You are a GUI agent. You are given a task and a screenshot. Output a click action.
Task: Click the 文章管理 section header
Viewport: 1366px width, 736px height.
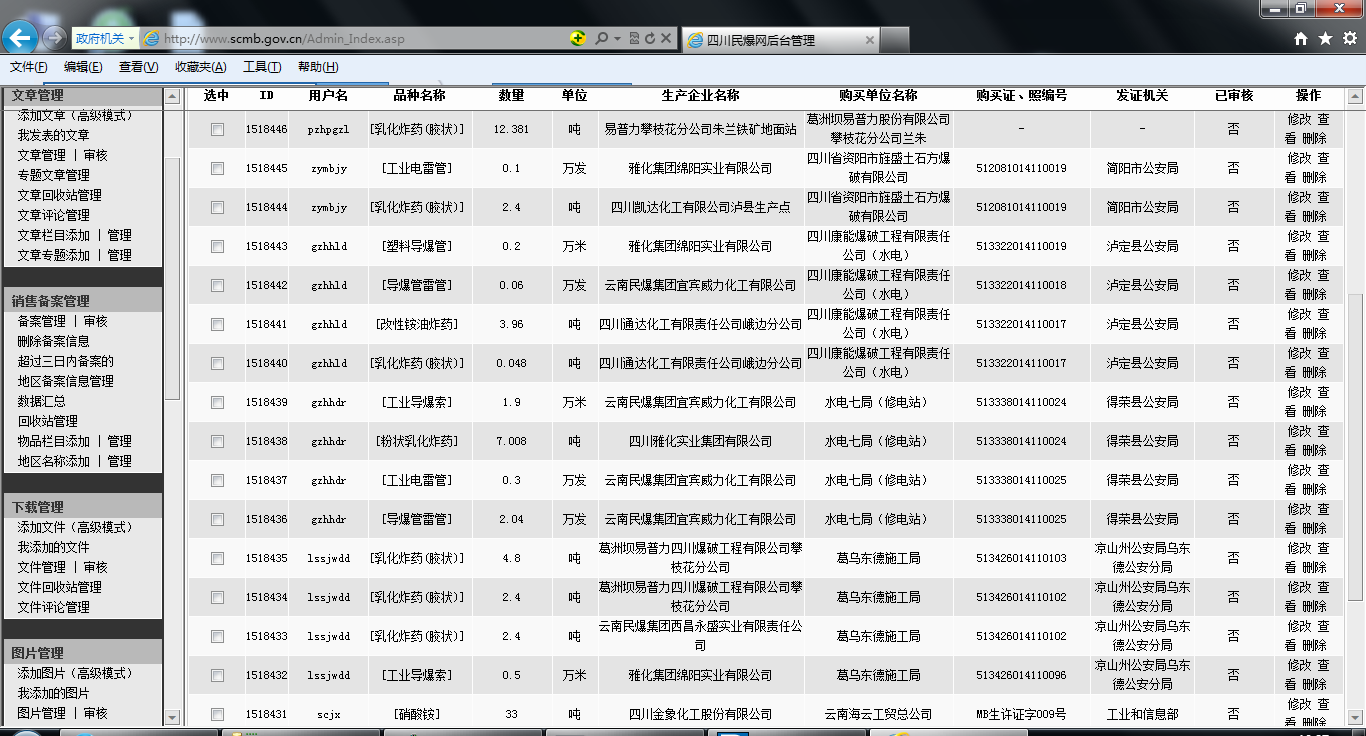tap(81, 95)
